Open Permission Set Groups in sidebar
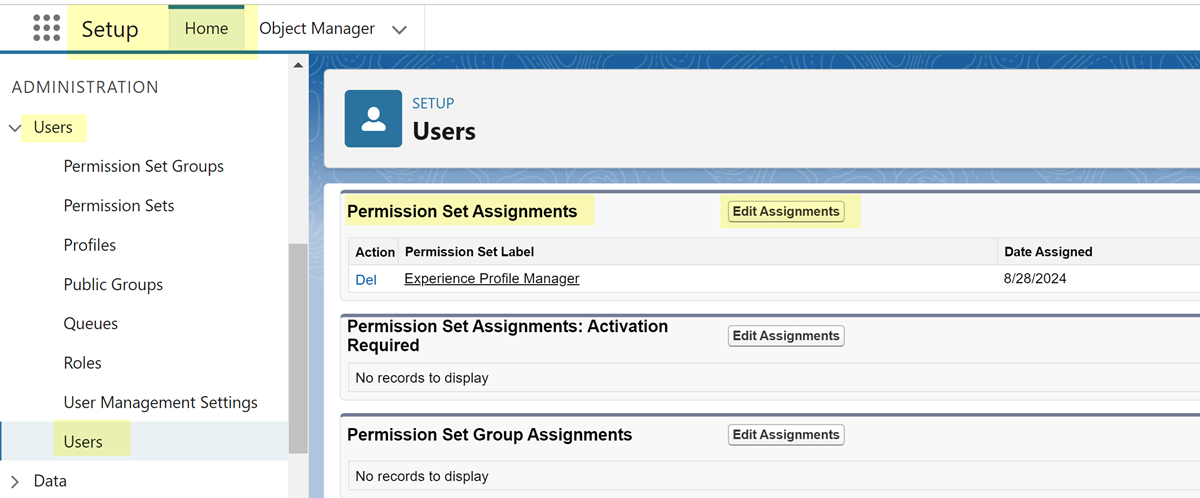 (143, 166)
